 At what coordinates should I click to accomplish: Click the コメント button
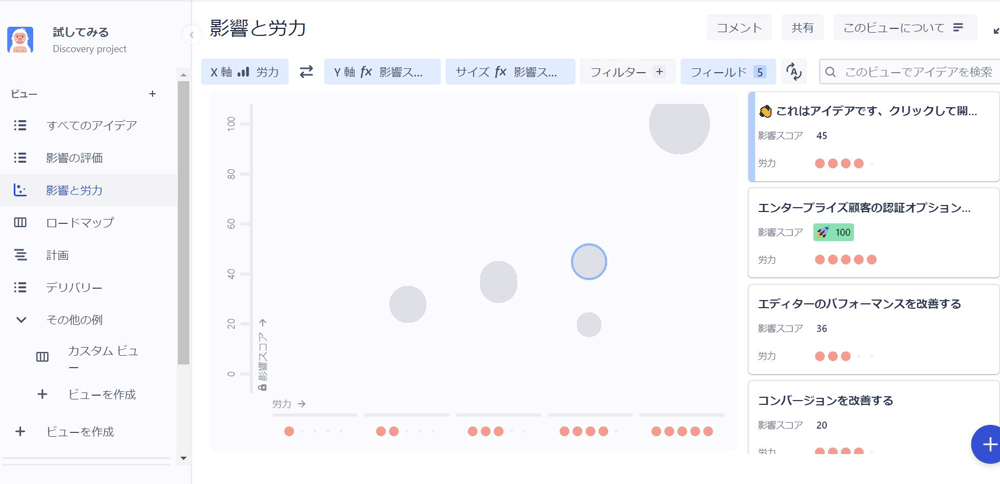pyautogui.click(x=739, y=28)
